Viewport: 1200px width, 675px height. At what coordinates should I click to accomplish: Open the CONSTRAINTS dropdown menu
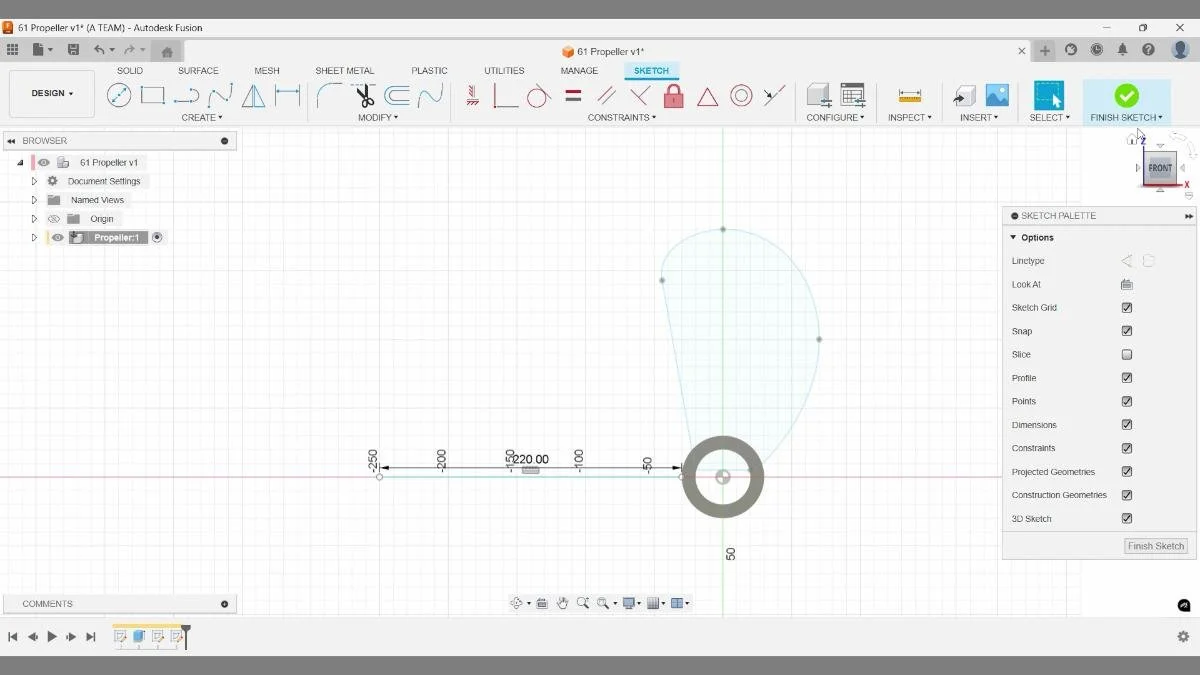(x=621, y=117)
